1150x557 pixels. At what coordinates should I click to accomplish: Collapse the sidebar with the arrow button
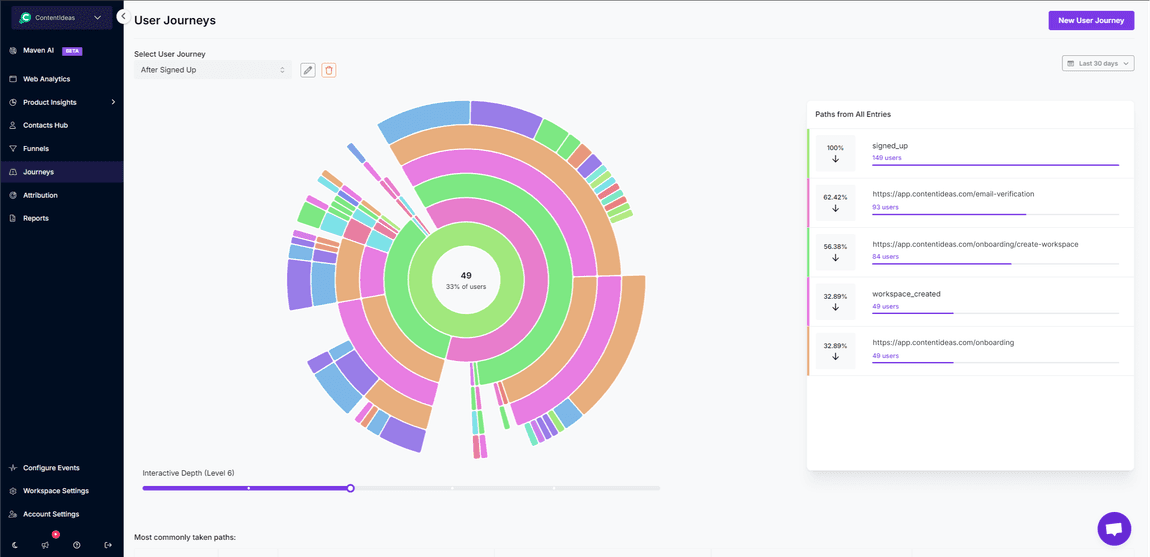122,17
